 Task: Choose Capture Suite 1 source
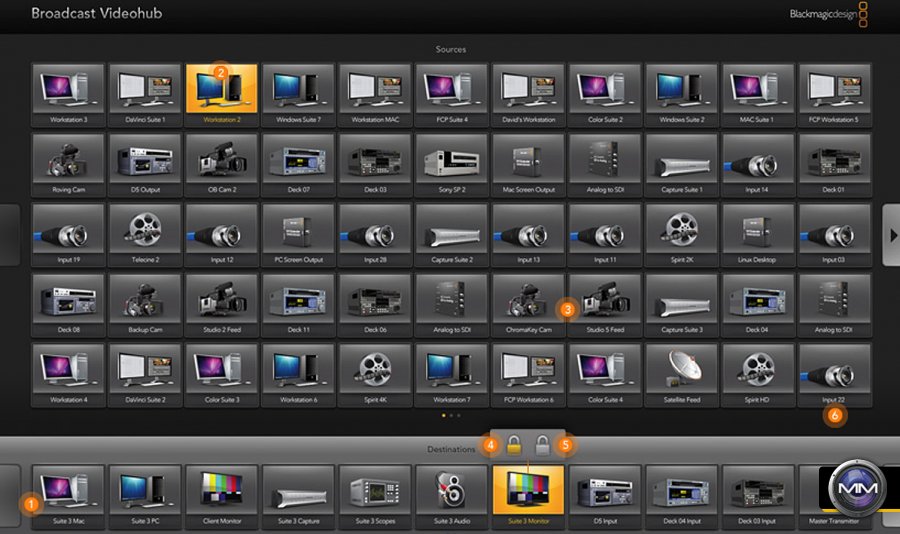(682, 165)
